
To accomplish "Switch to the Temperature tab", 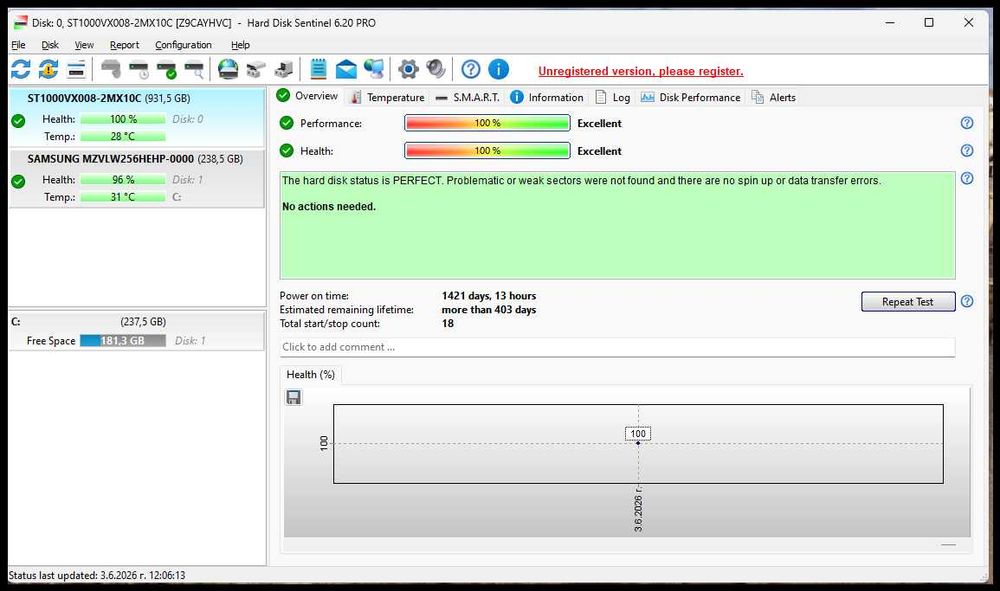I will [388, 98].
